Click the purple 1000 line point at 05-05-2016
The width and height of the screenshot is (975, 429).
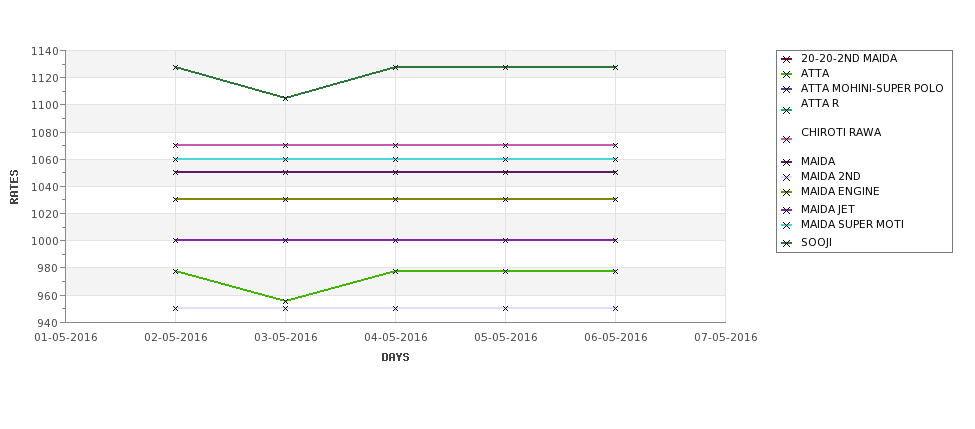(506, 240)
